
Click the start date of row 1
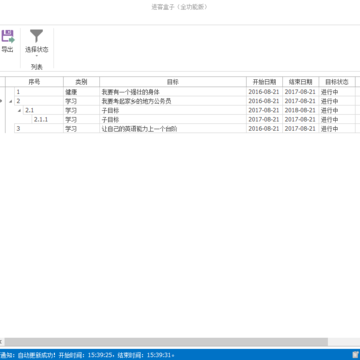[x=264, y=92]
